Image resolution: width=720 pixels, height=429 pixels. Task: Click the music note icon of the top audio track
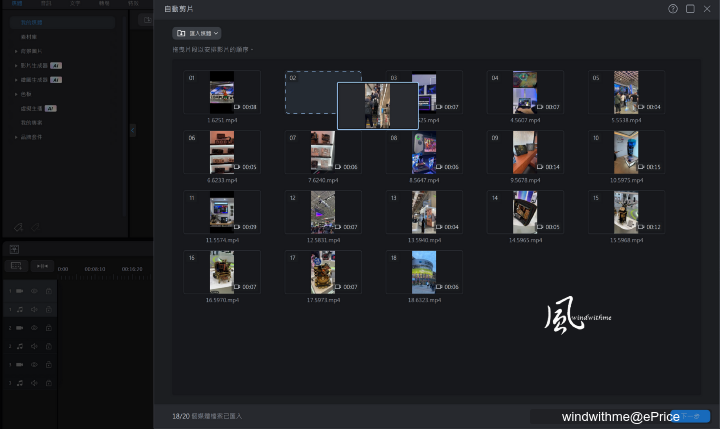pos(19,310)
